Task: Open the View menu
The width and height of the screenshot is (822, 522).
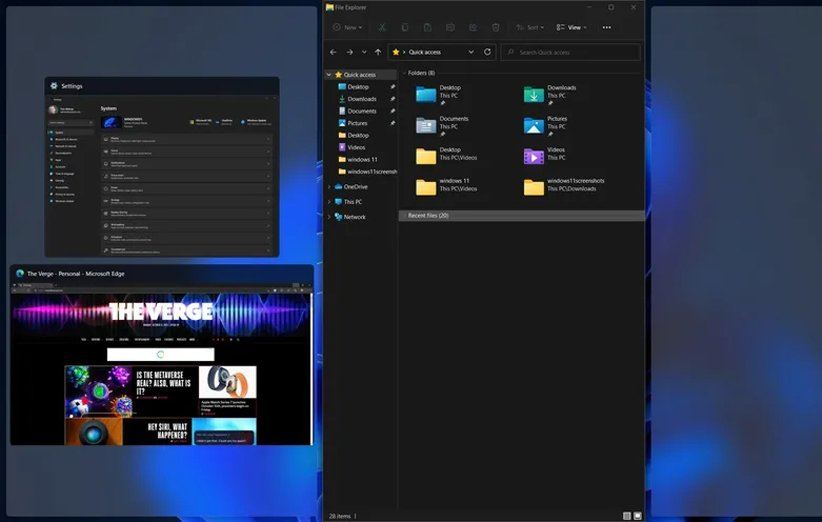Action: point(572,27)
